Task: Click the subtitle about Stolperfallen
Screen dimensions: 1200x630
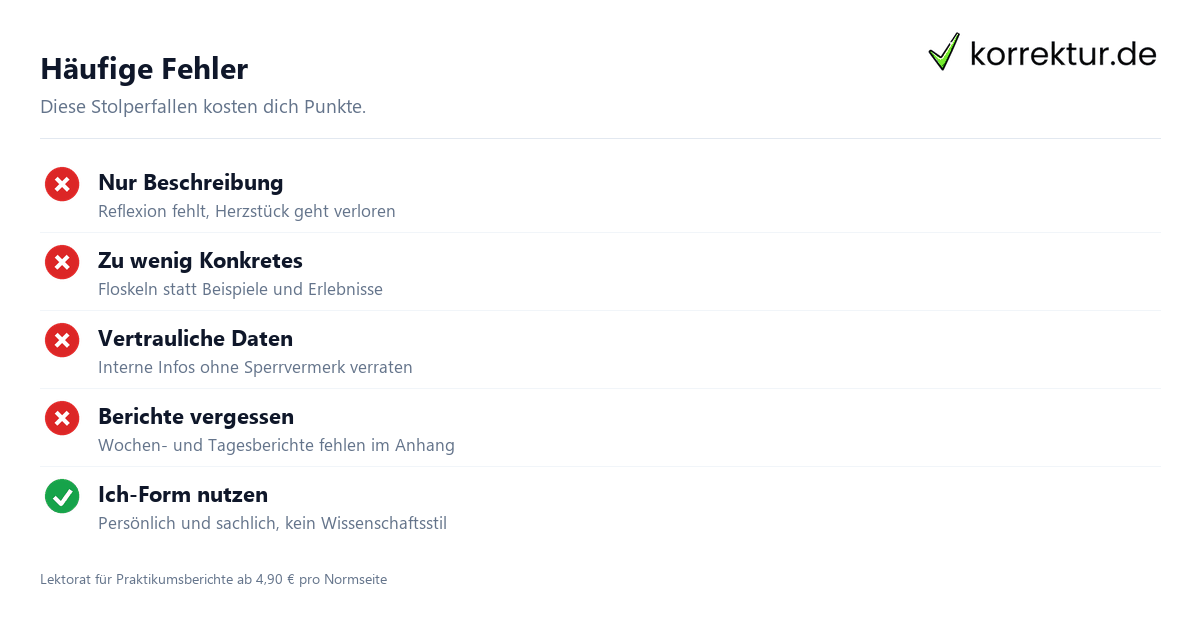Action: (203, 107)
